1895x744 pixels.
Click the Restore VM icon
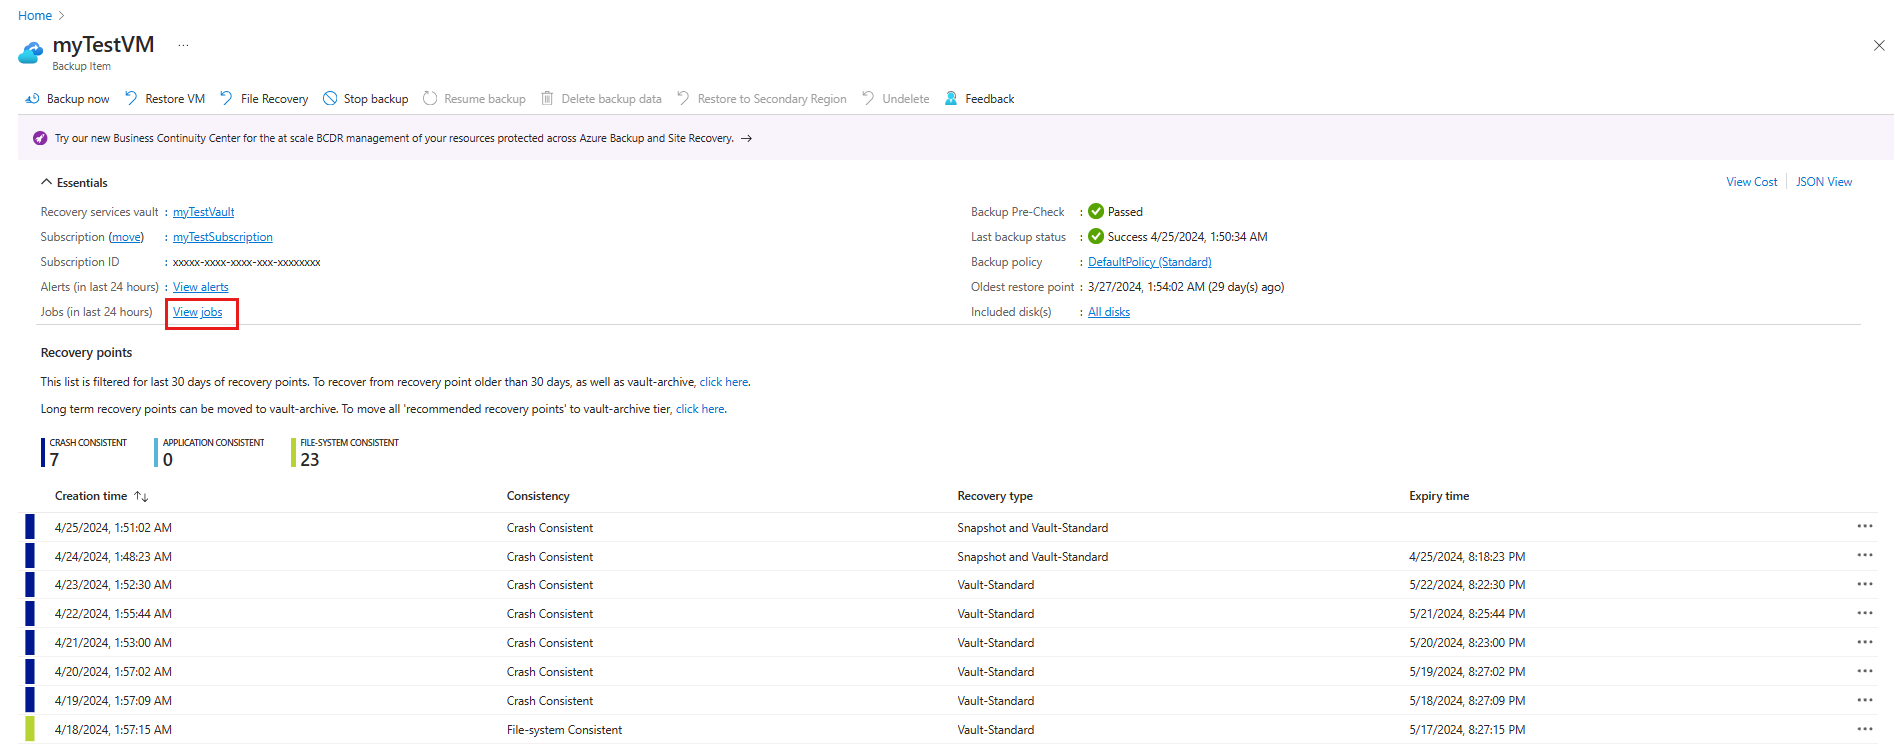[x=131, y=98]
